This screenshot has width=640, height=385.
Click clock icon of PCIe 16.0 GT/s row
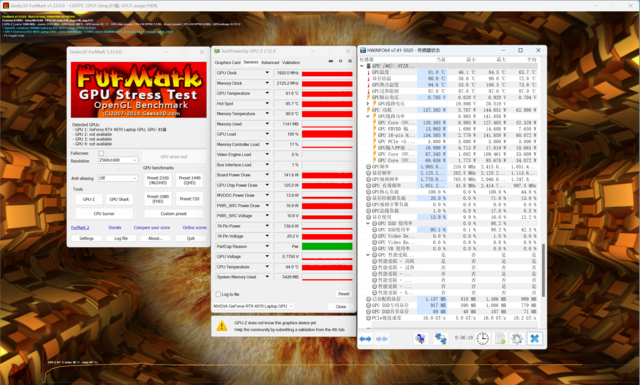click(x=369, y=318)
